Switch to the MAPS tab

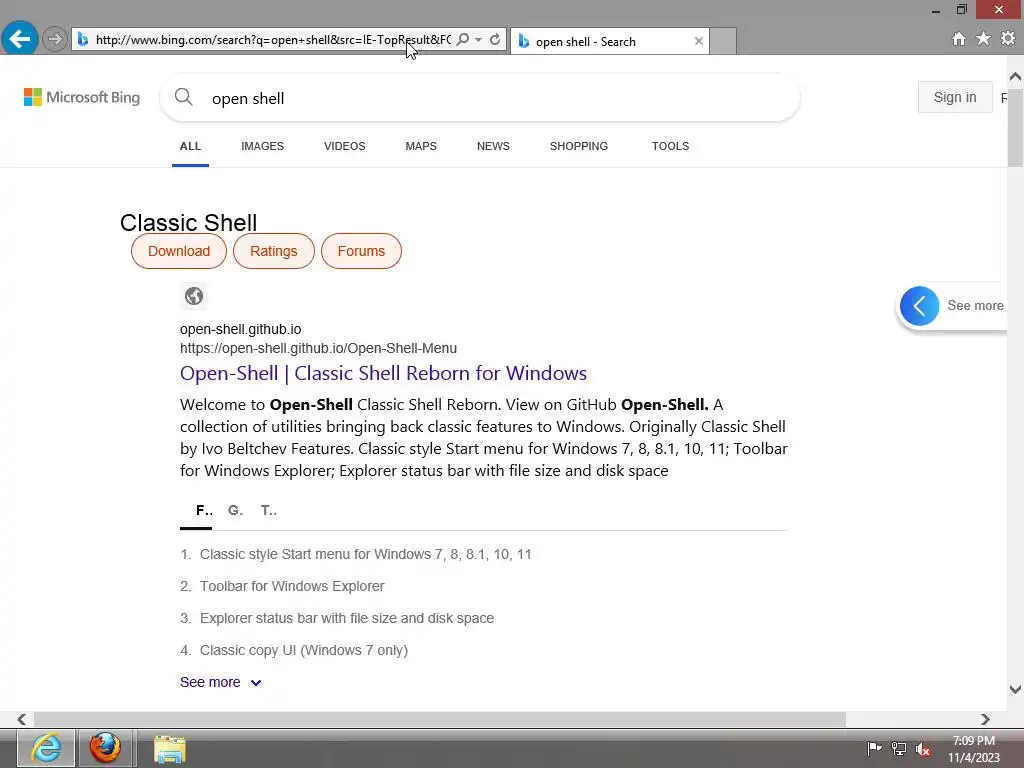click(x=421, y=146)
